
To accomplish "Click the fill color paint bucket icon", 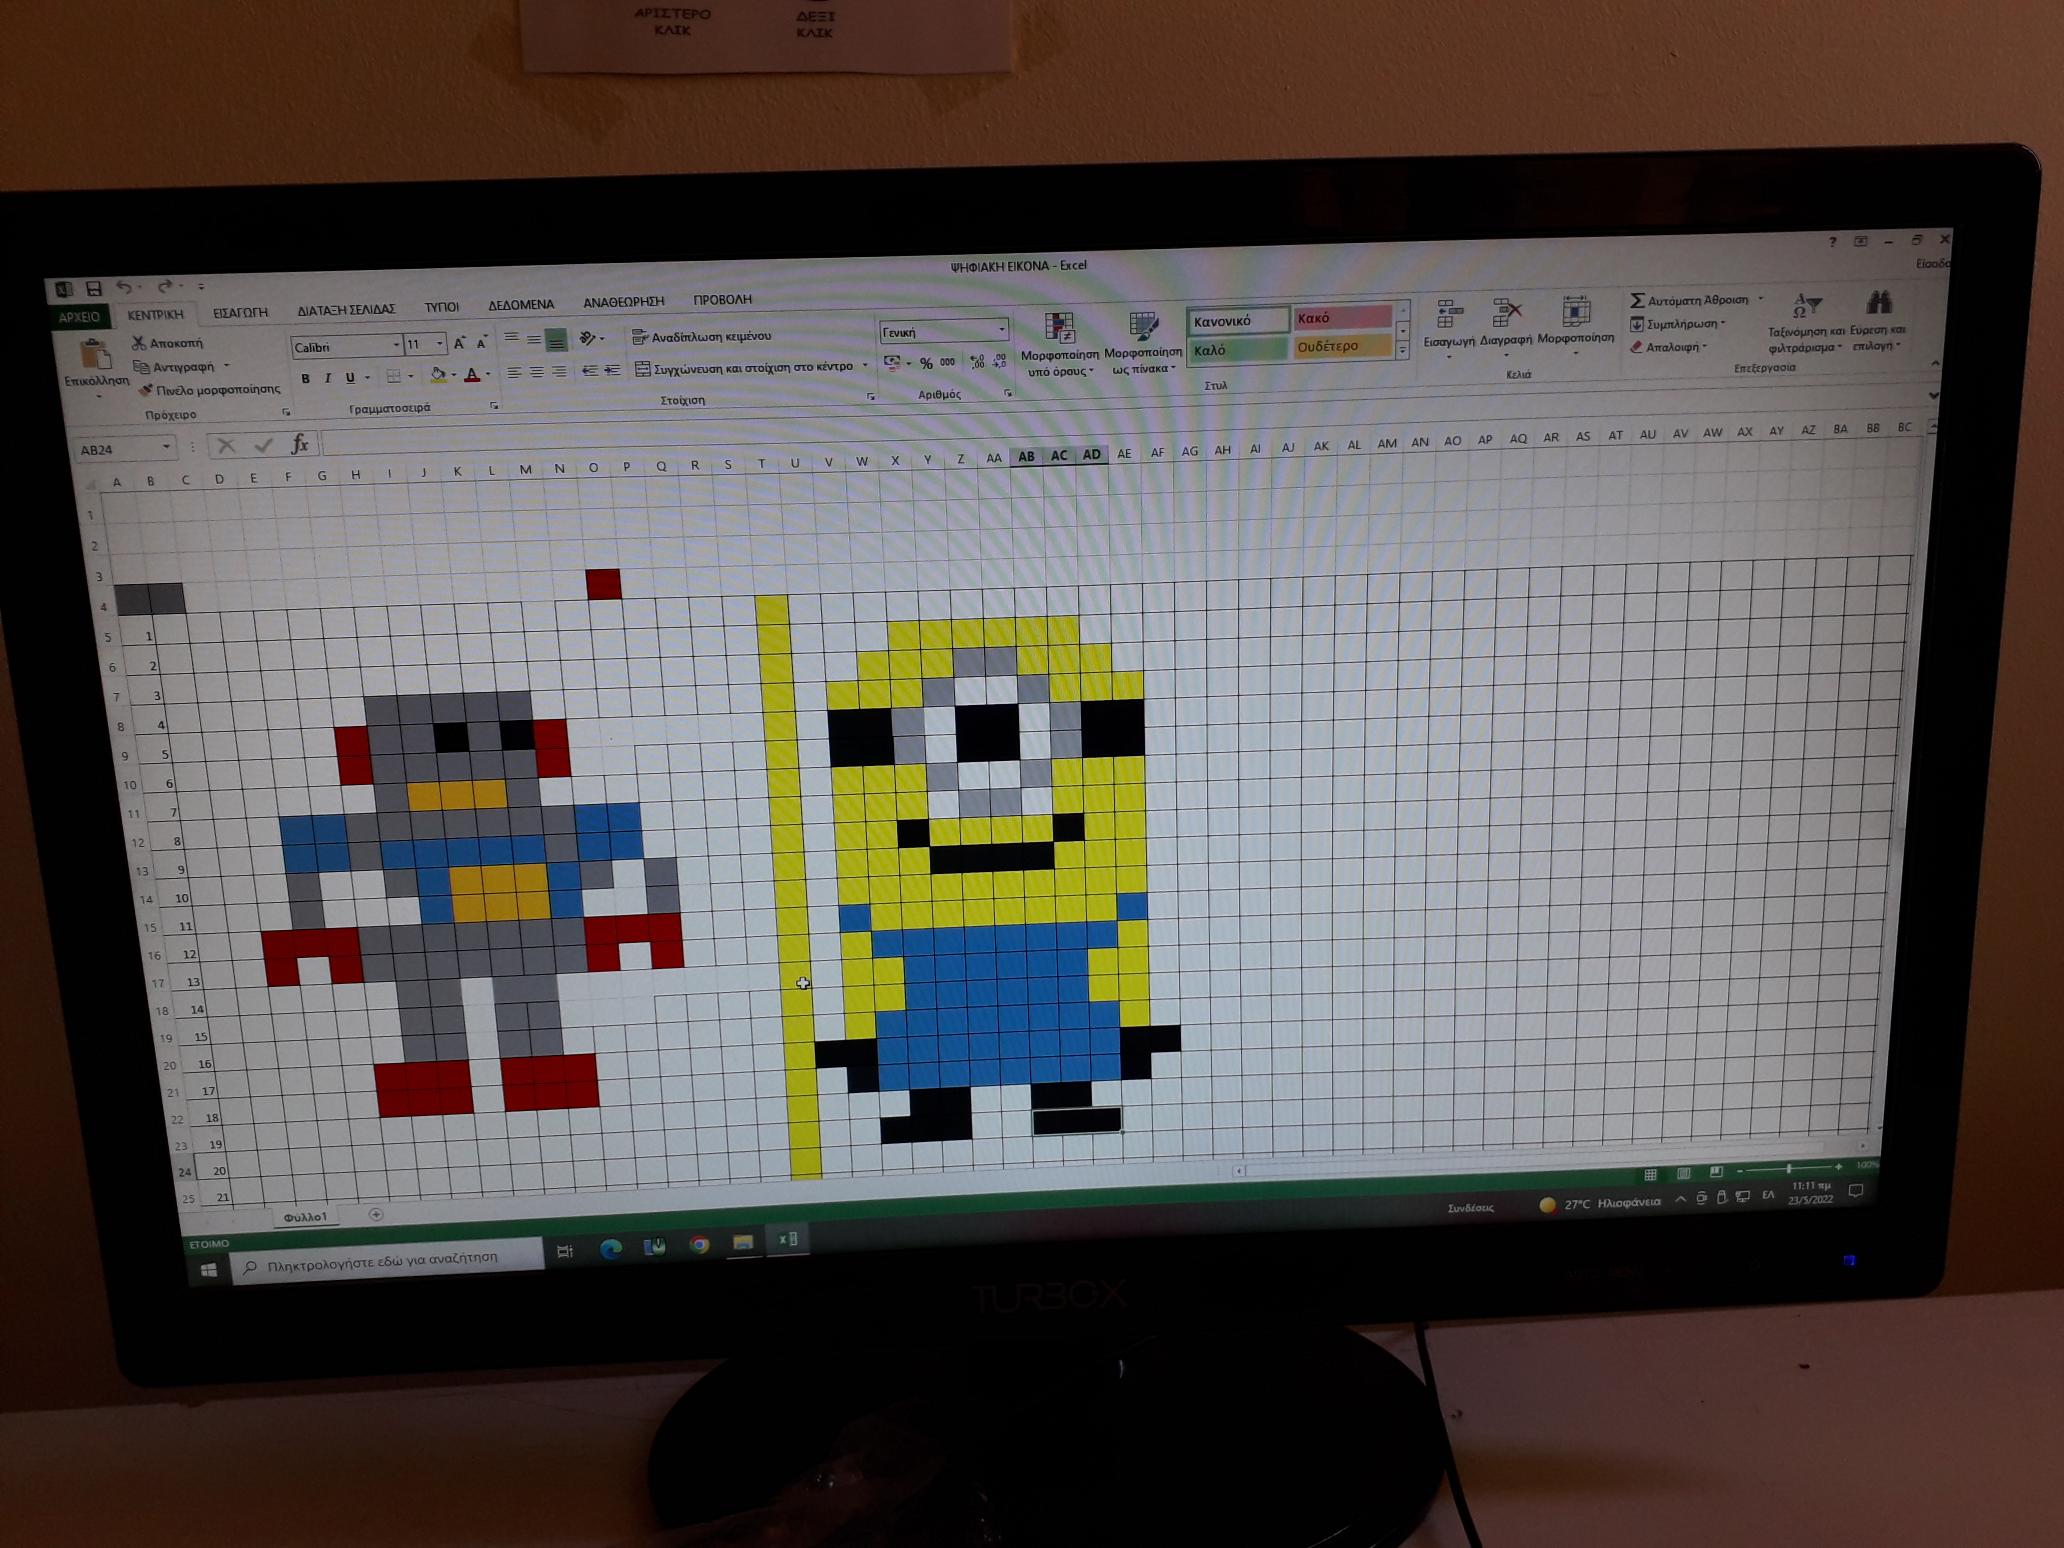I will tap(437, 375).
